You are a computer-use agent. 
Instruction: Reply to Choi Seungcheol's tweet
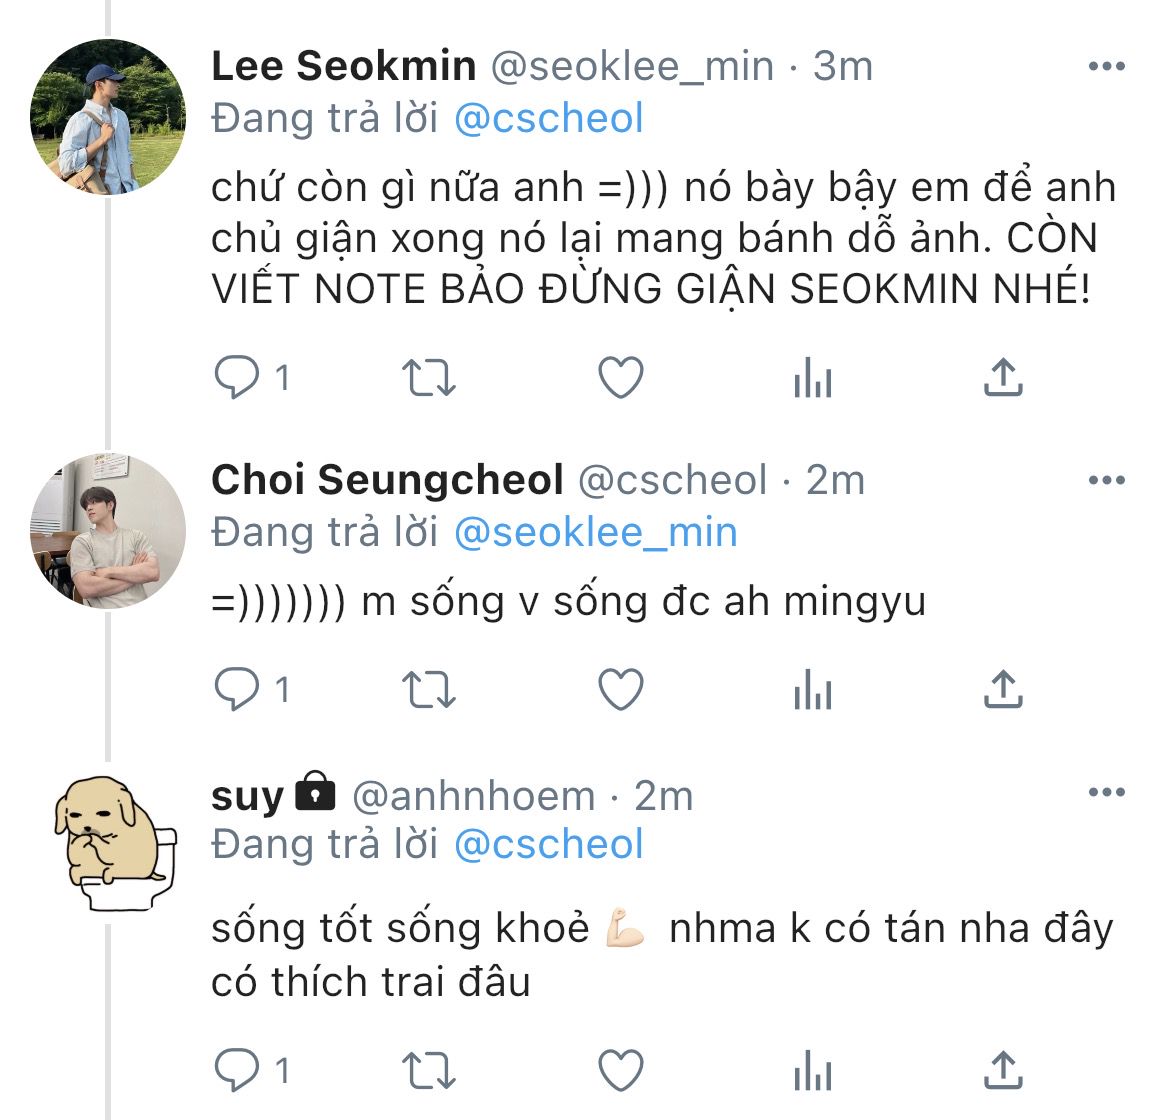click(238, 690)
